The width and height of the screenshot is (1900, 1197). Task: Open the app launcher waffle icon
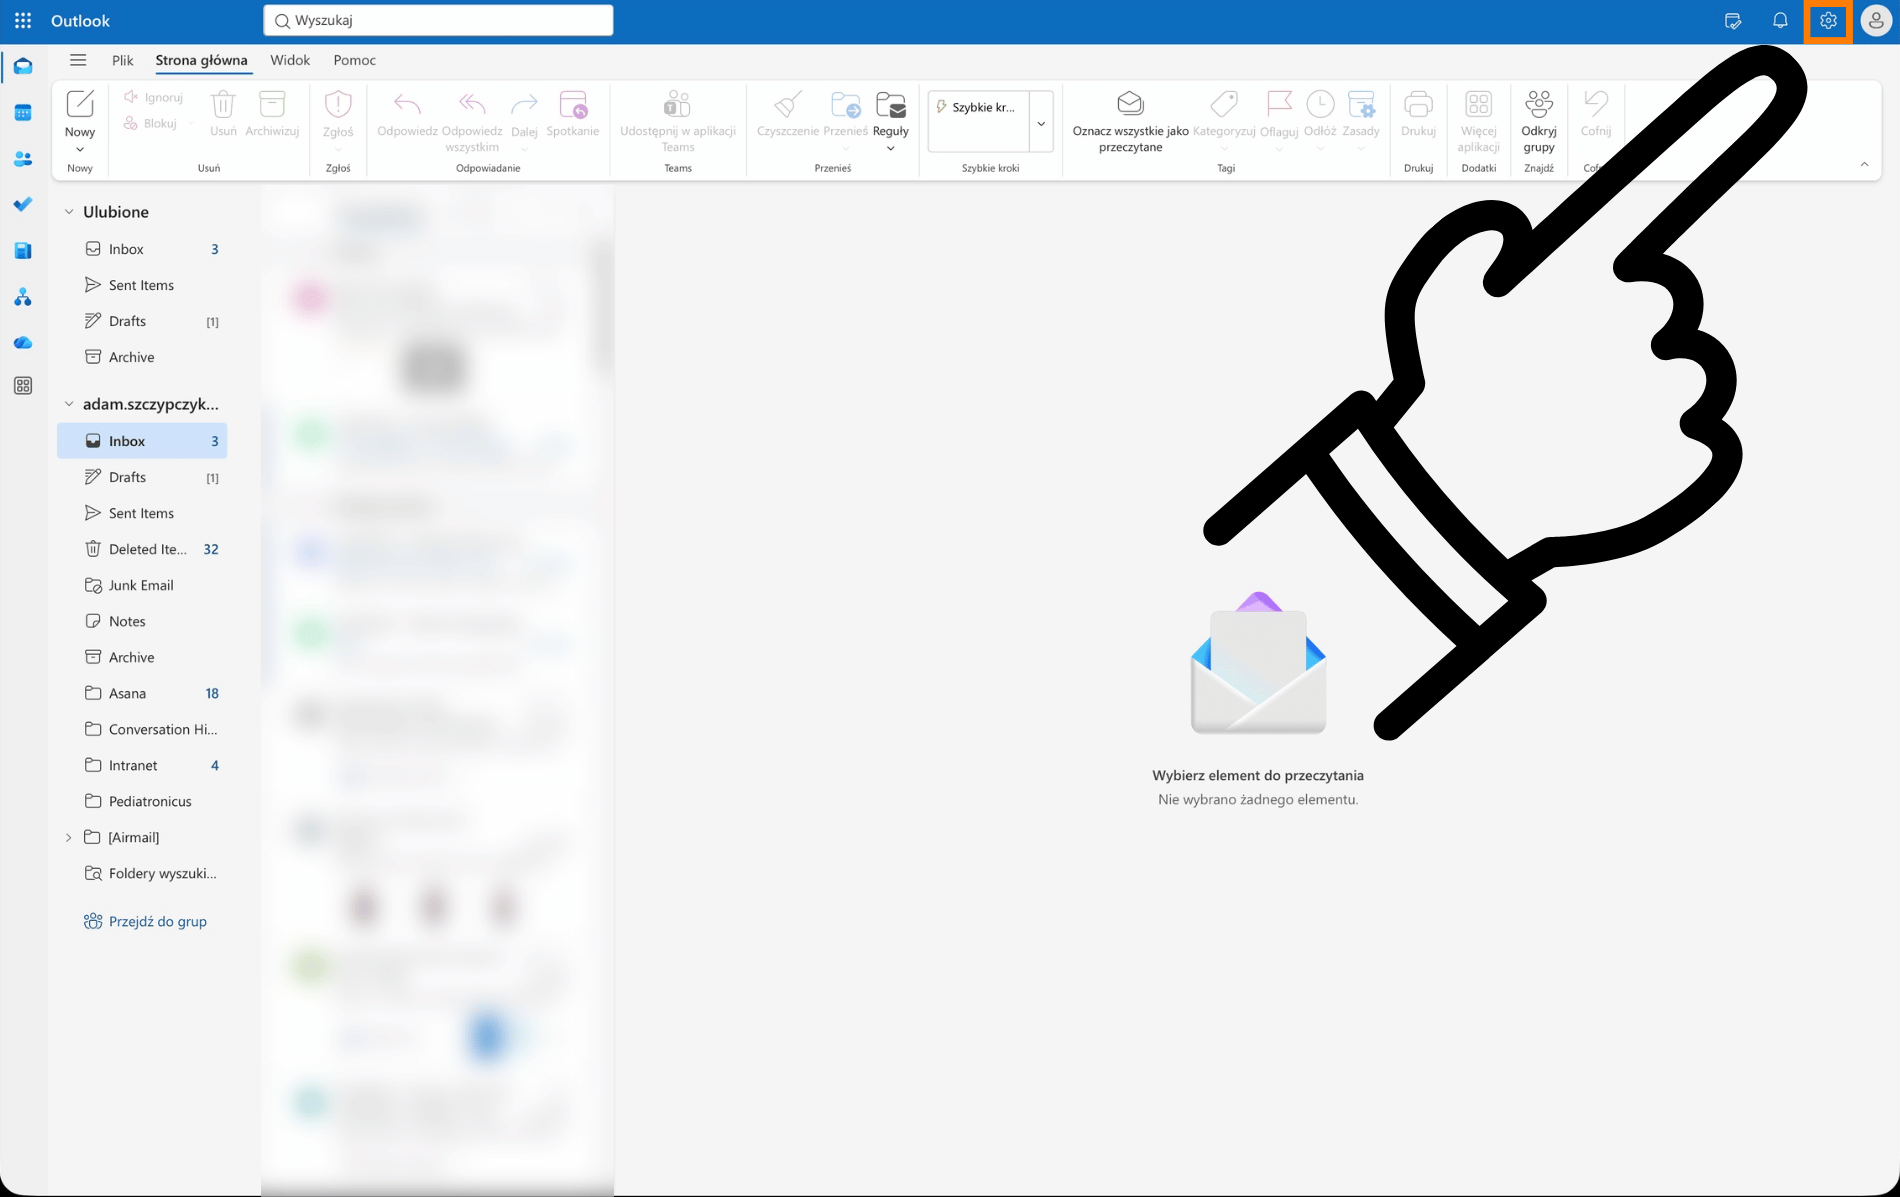point(23,20)
